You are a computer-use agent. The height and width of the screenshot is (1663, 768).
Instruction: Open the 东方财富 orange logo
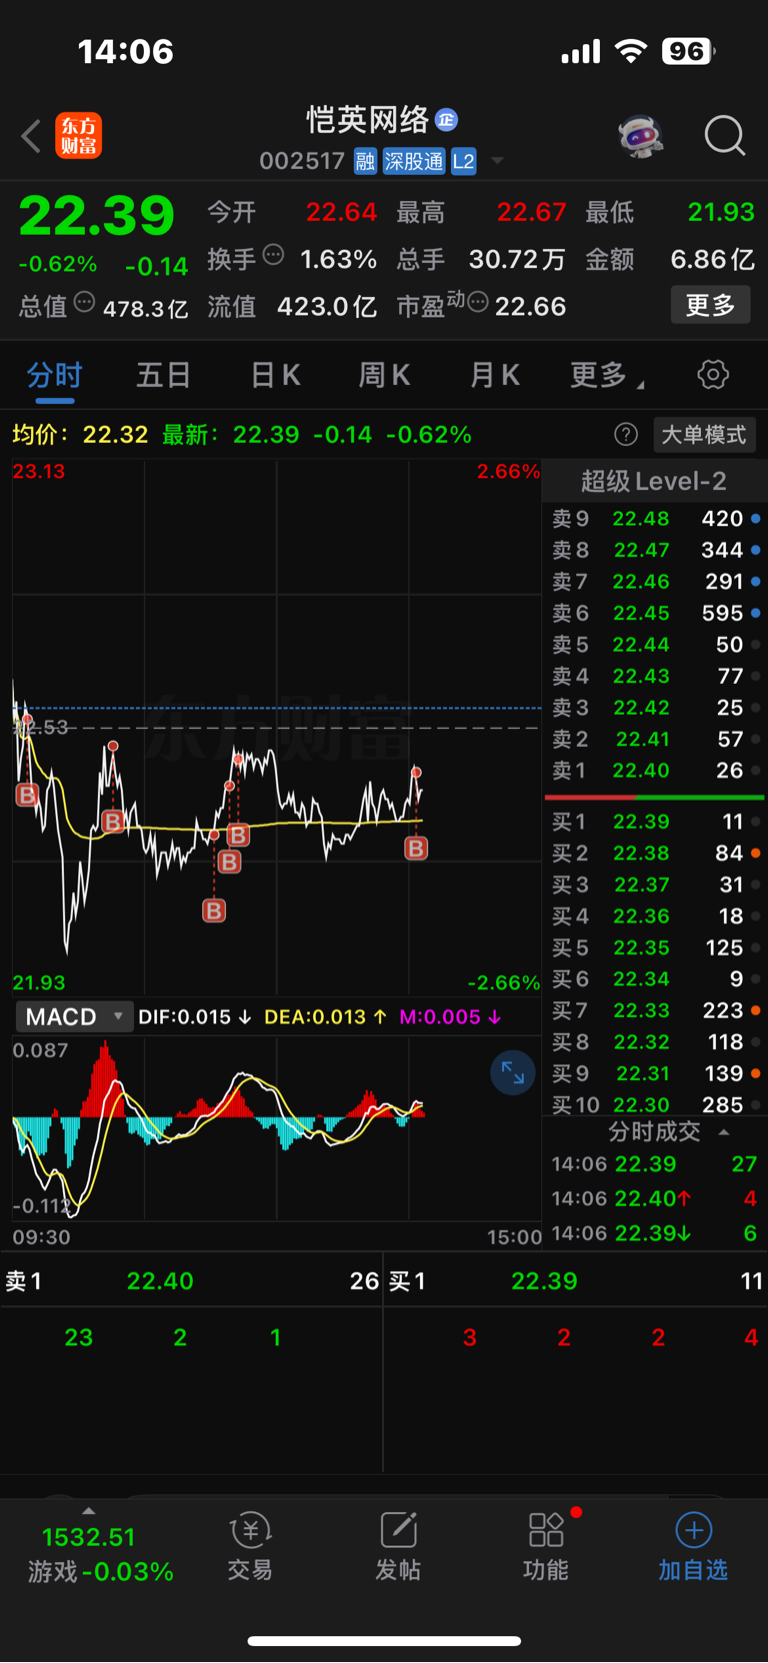coord(79,136)
